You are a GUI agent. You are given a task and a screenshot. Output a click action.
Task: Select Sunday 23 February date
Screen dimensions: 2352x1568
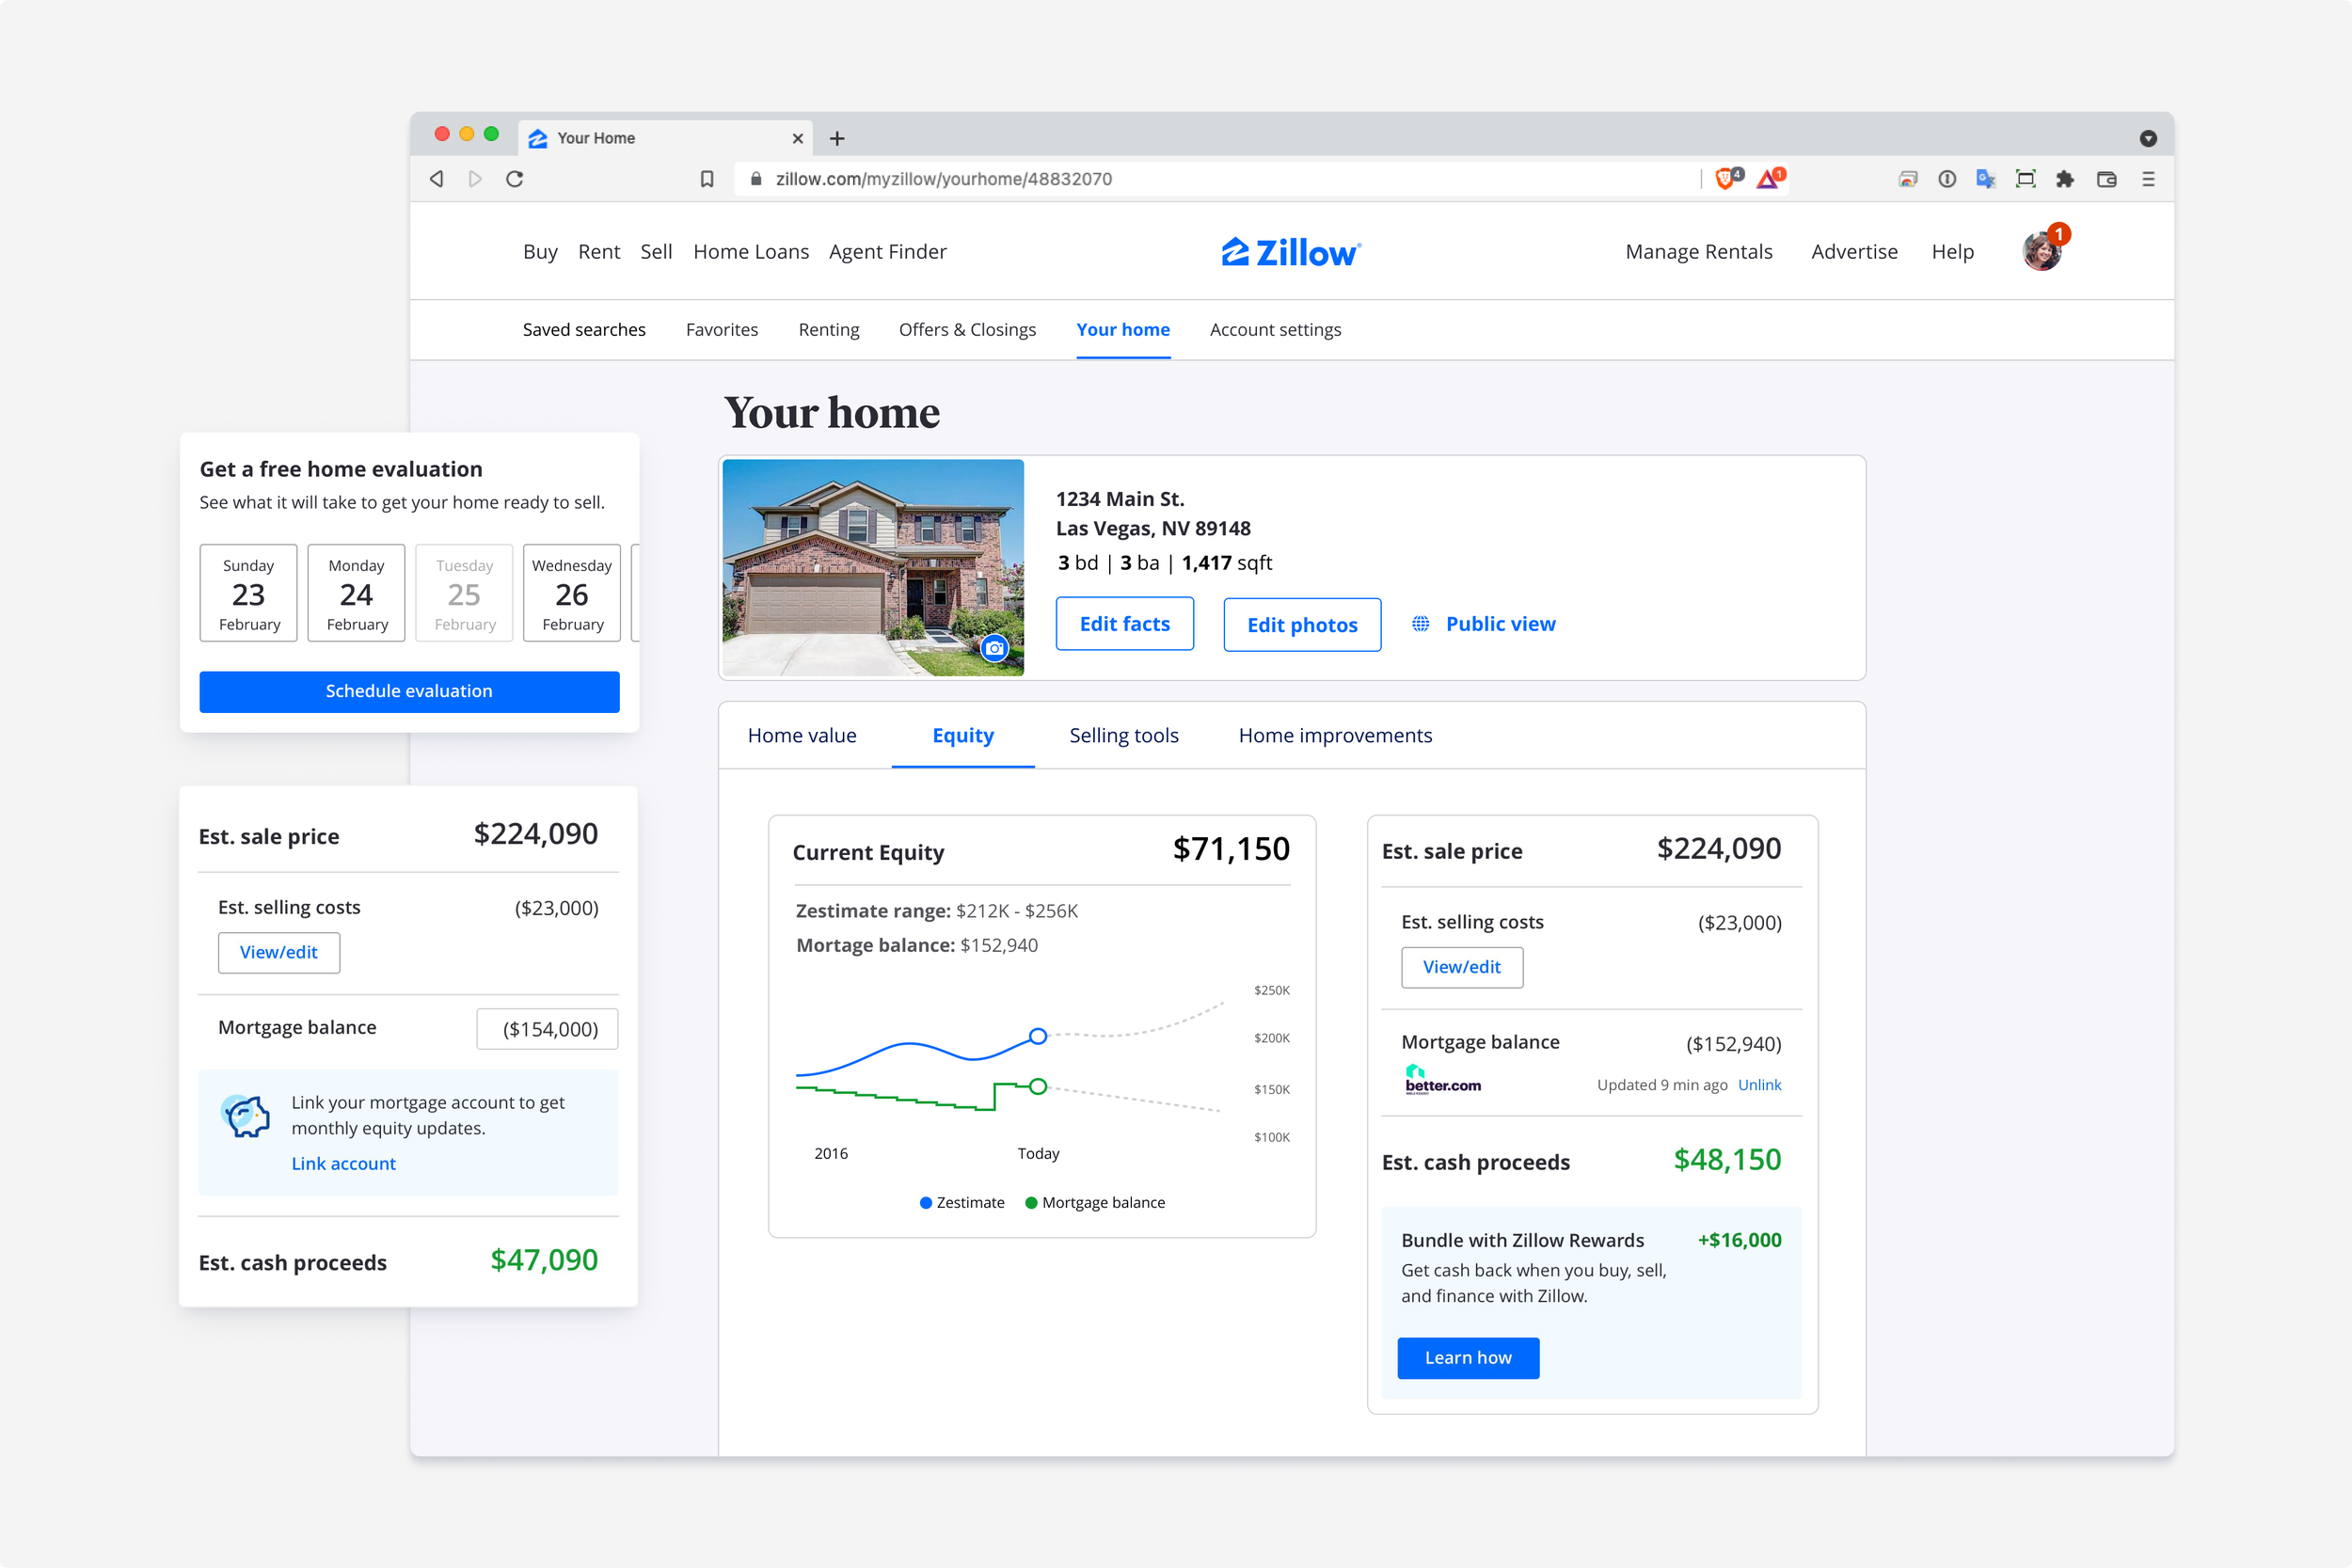pyautogui.click(x=248, y=593)
